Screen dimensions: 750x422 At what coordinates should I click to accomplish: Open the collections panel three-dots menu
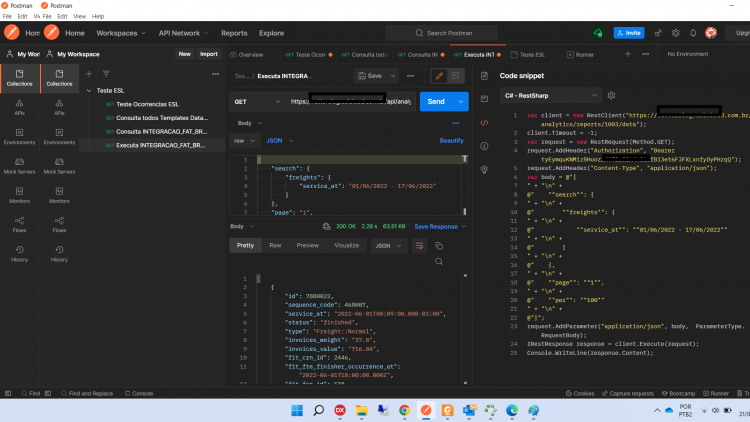point(216,74)
